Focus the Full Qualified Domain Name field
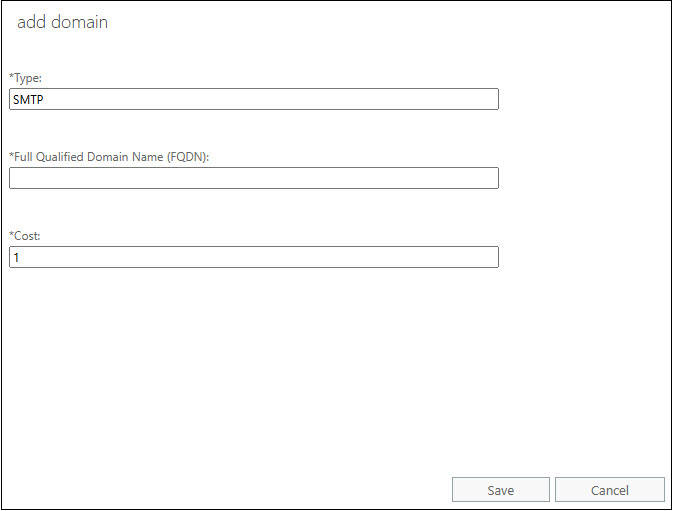This screenshot has height=511, width=673. click(x=254, y=178)
